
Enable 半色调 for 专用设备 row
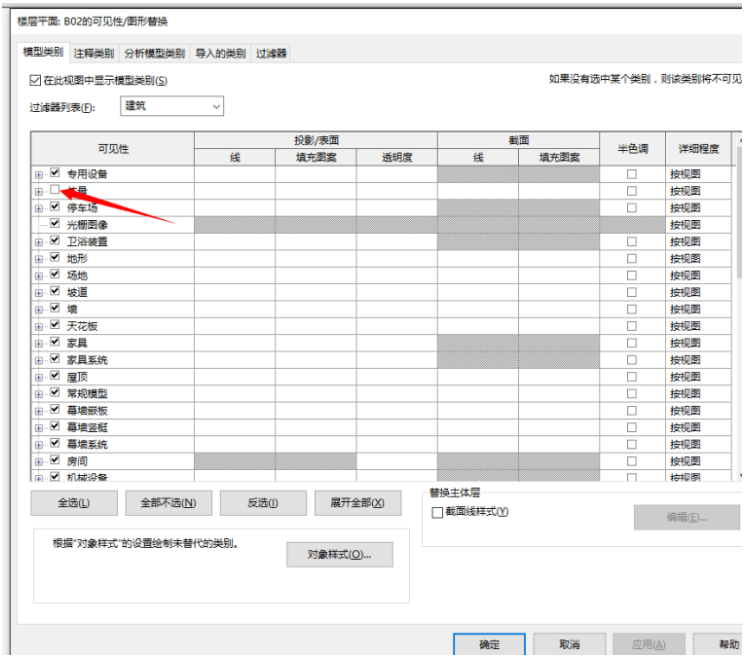632,174
